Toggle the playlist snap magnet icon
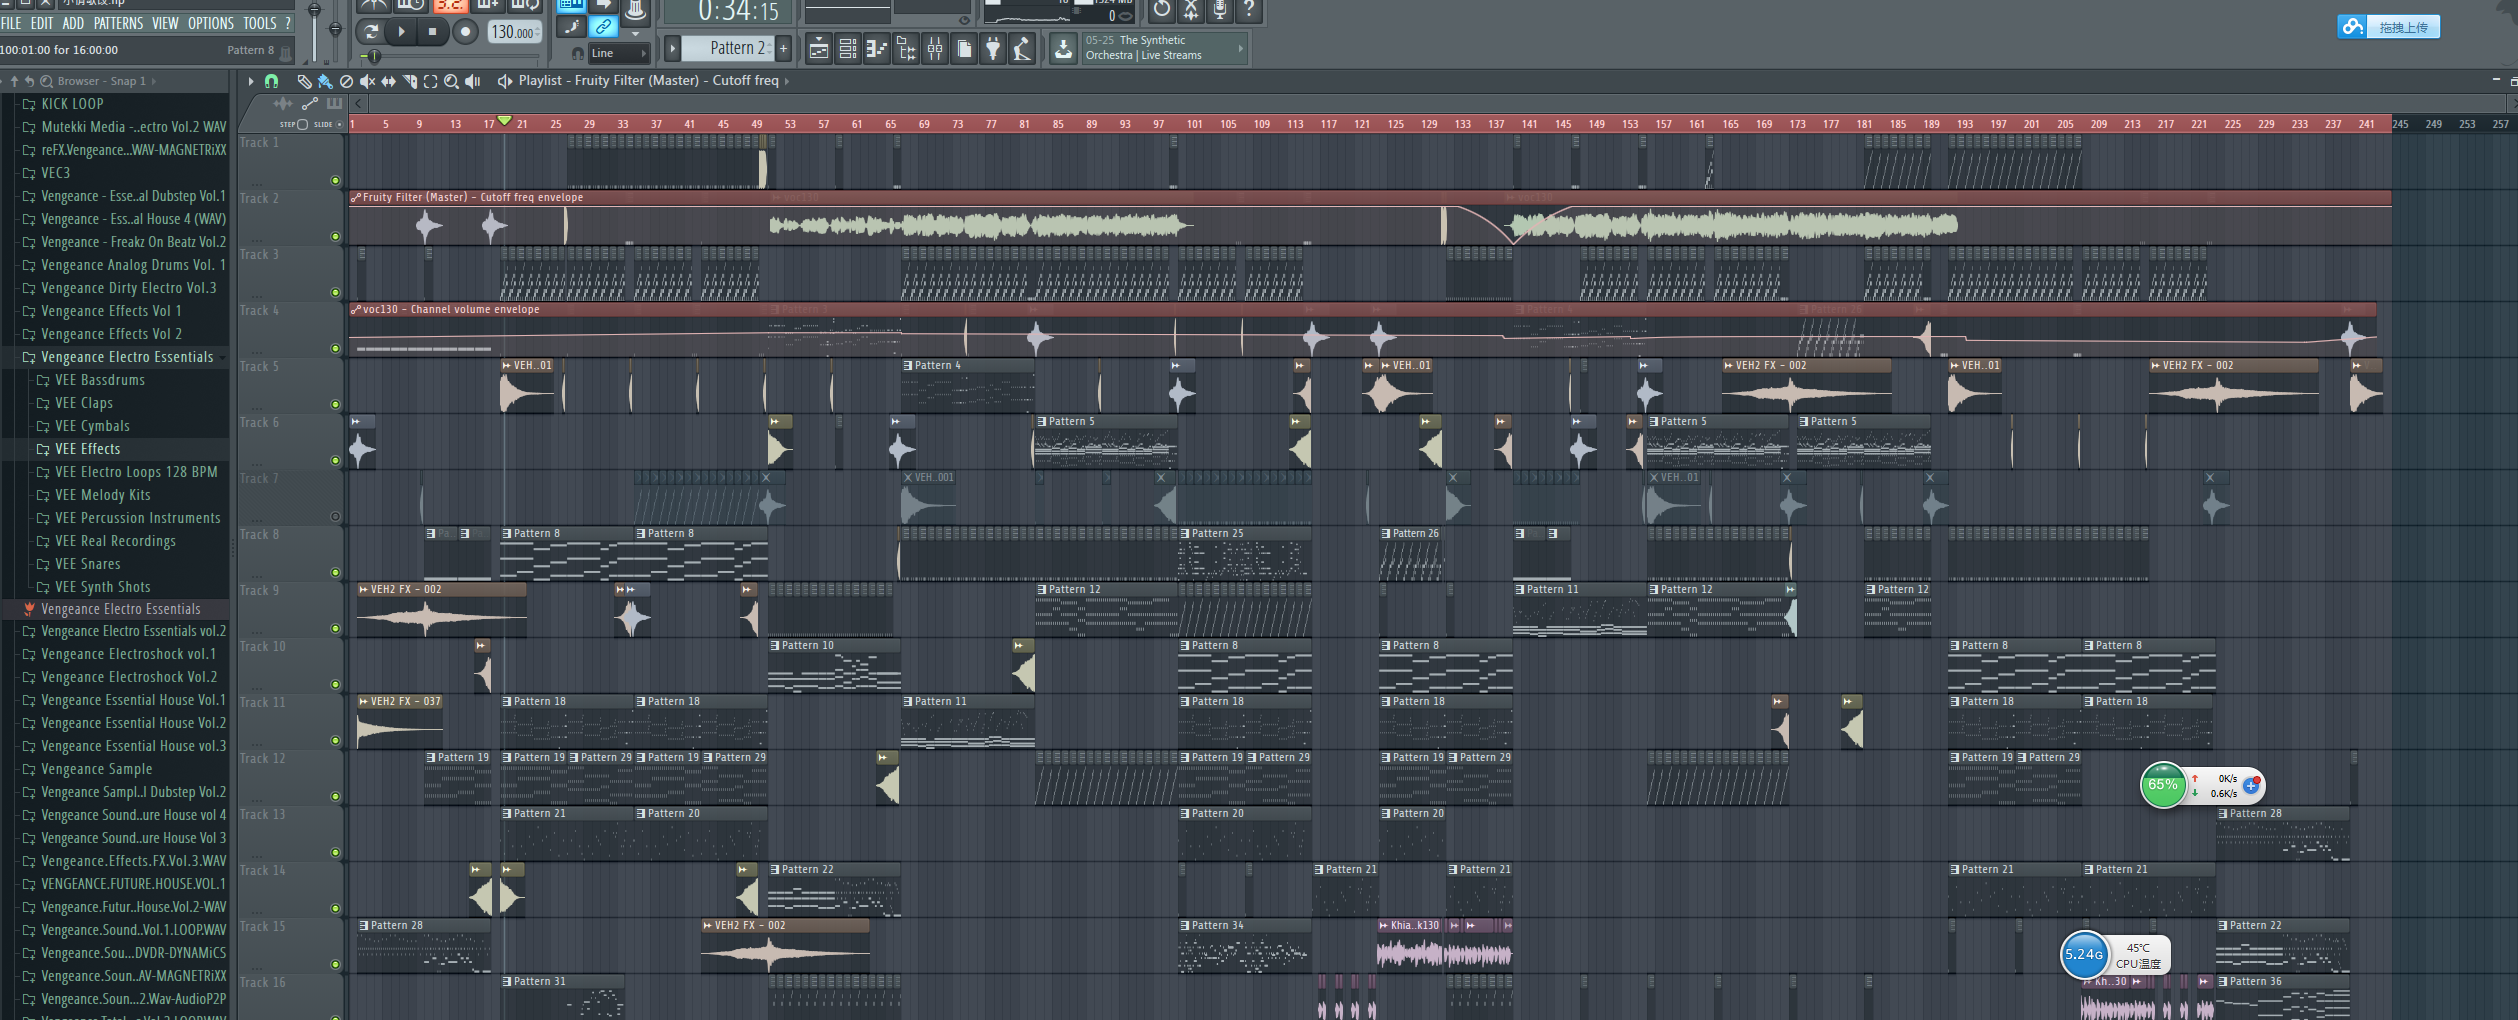 (271, 81)
